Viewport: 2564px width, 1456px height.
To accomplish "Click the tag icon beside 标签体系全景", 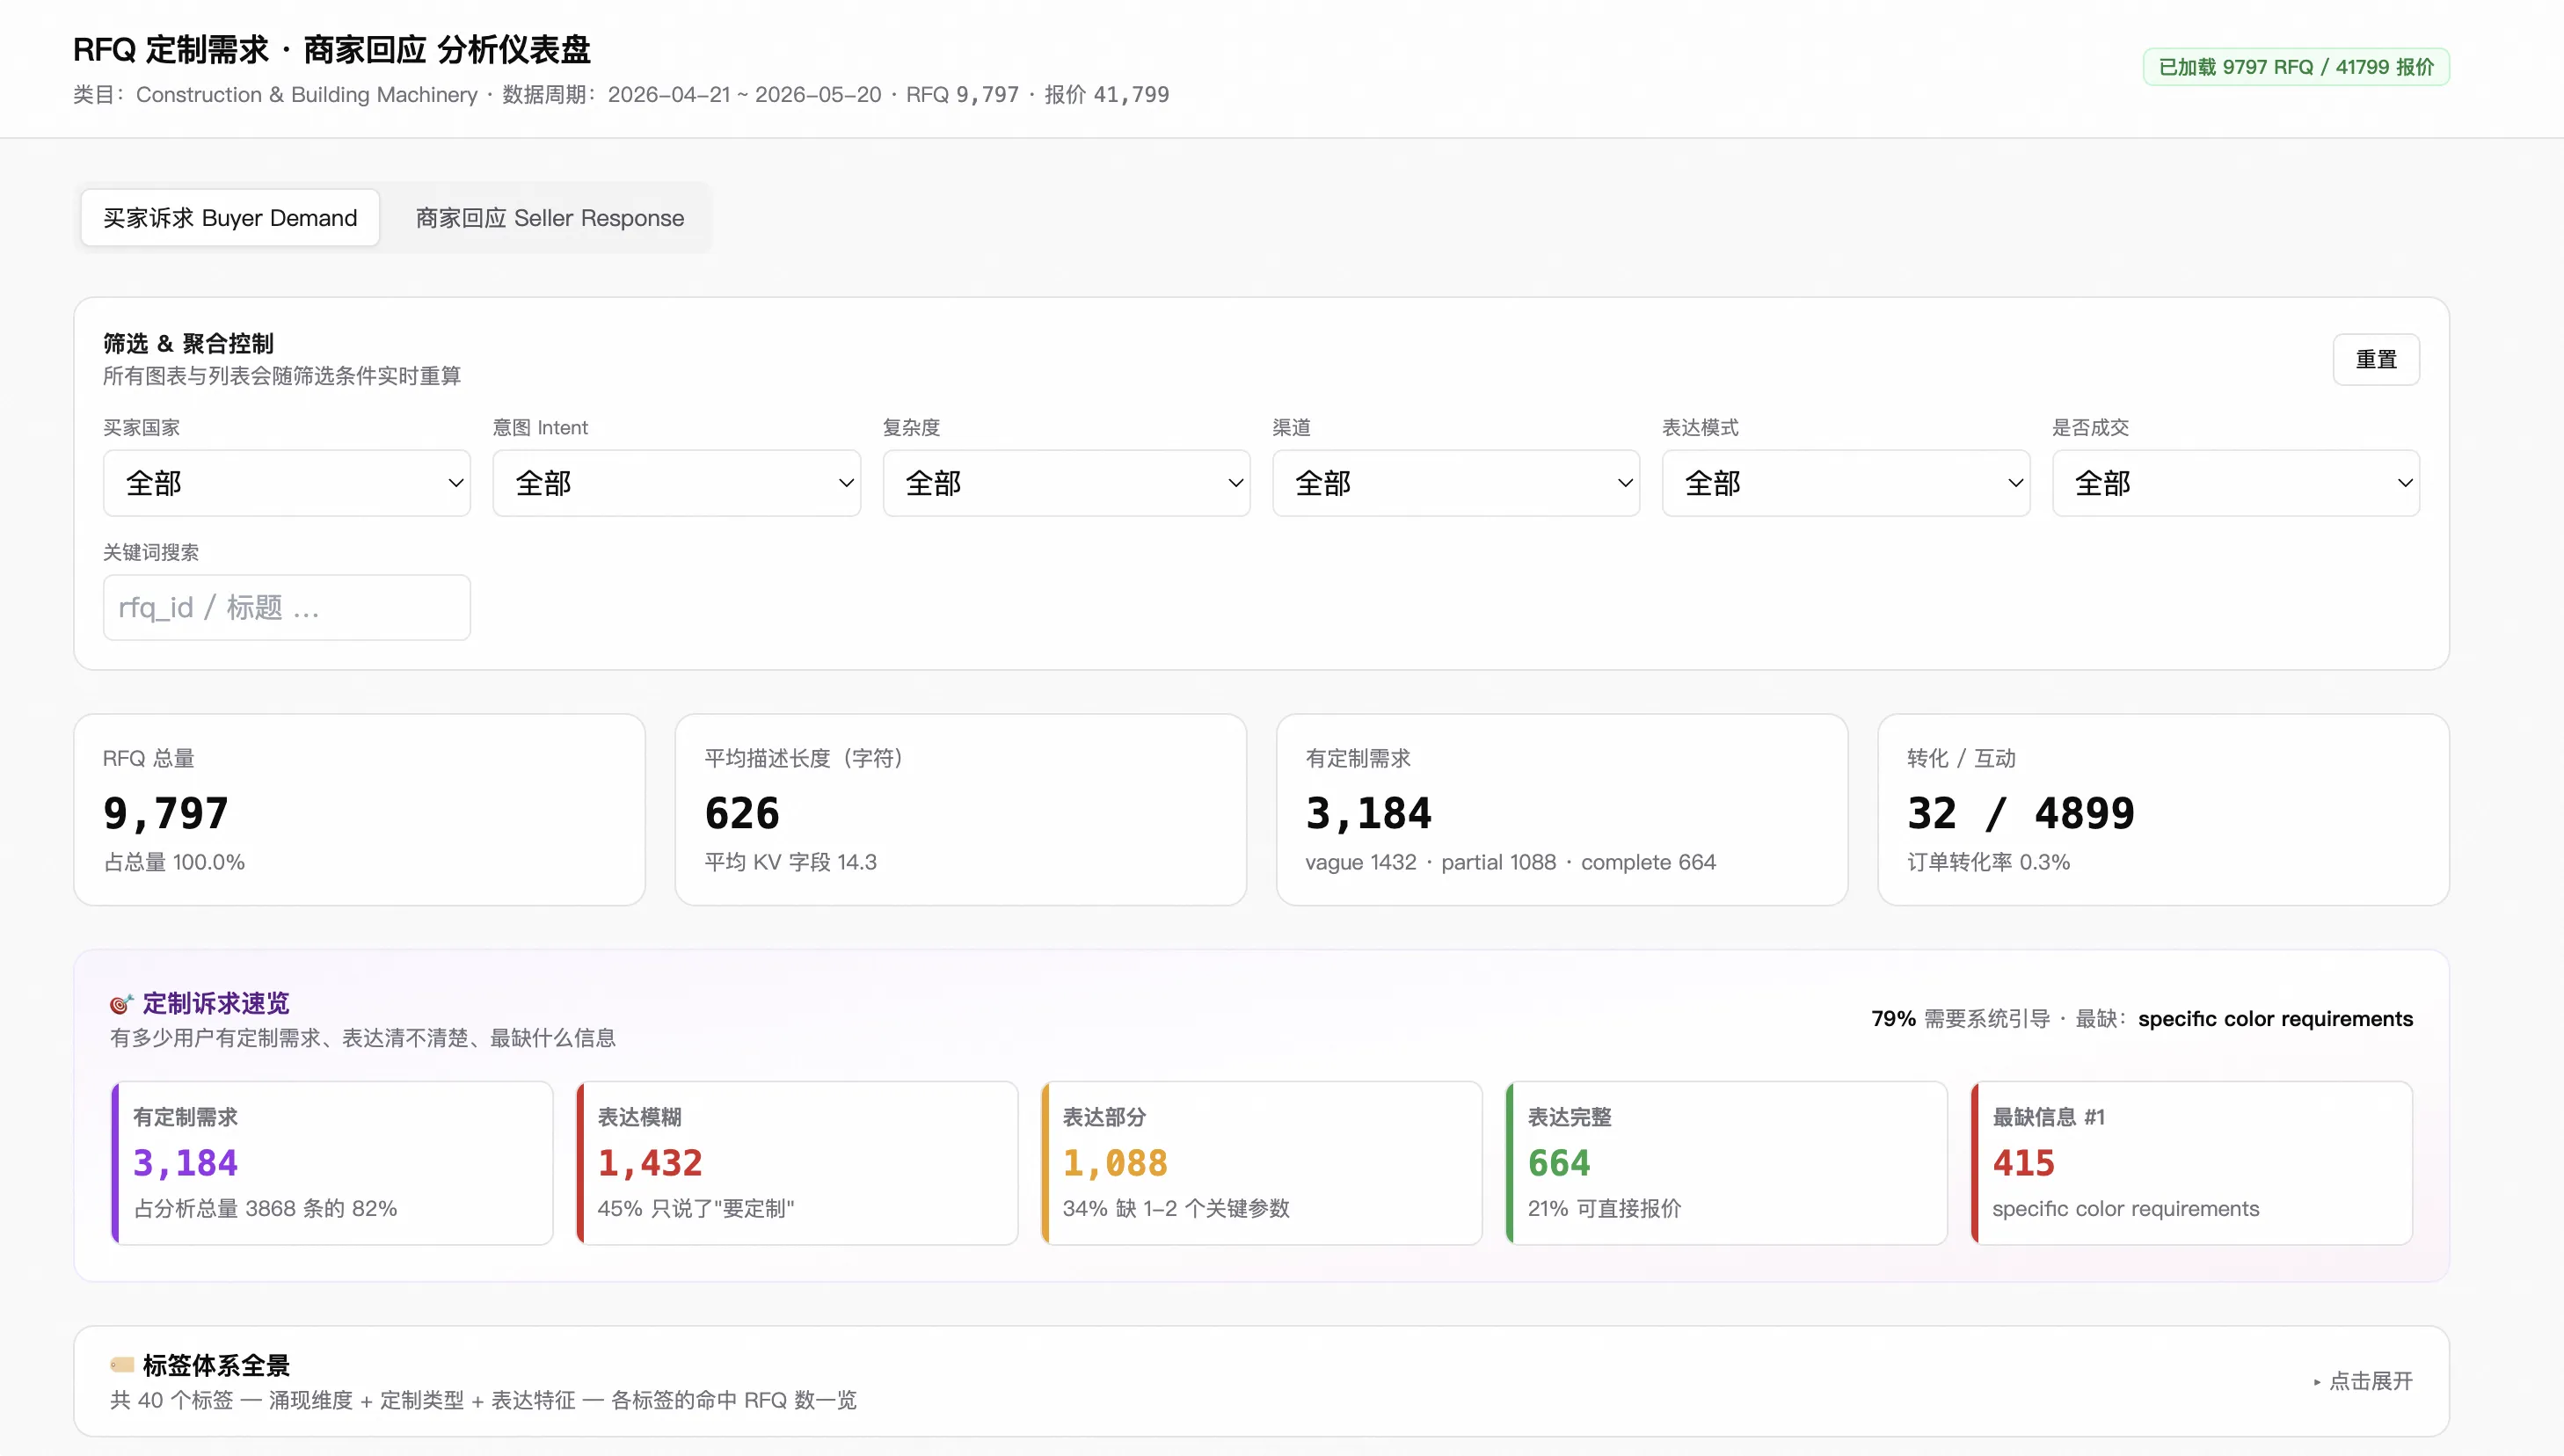I will (122, 1364).
